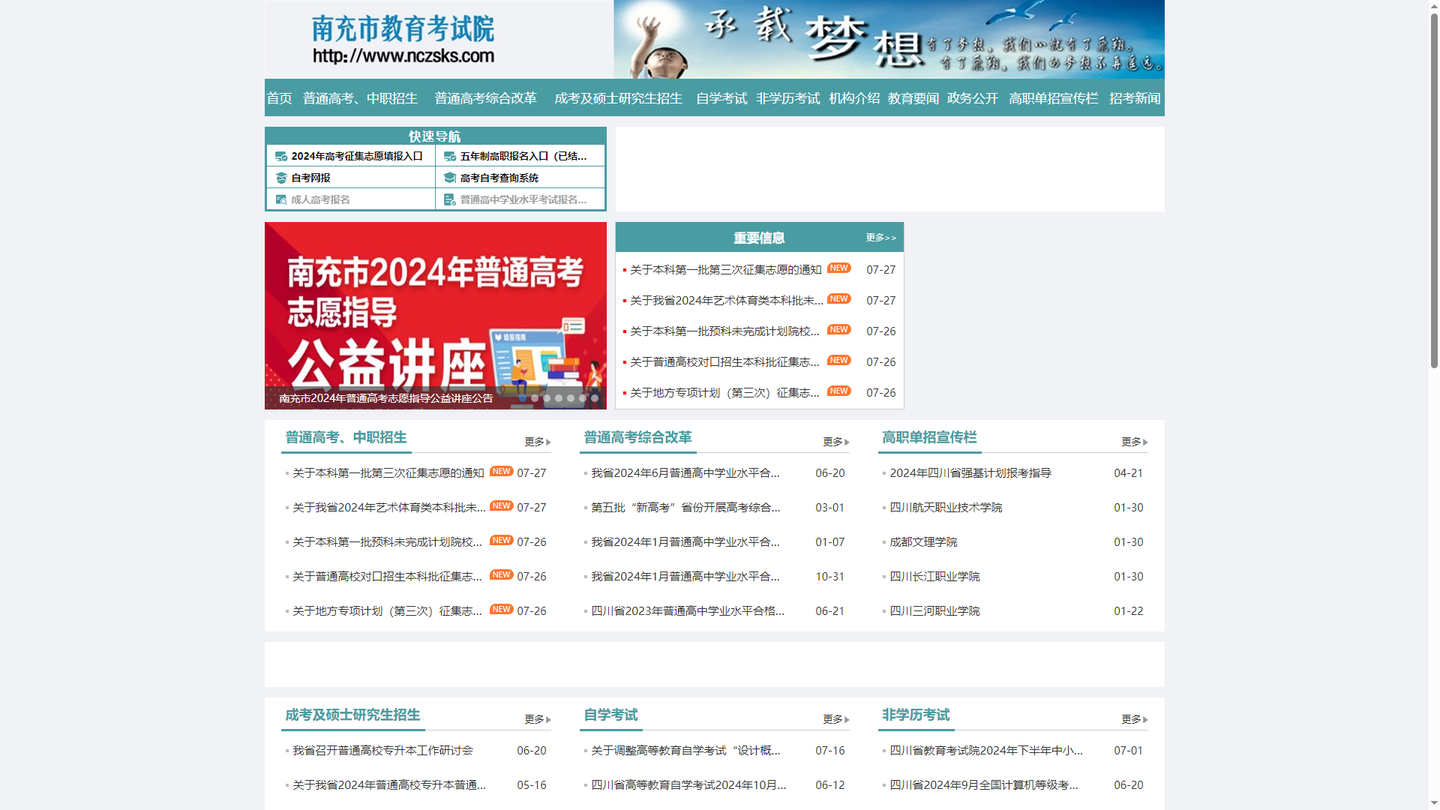Open 普通高考、中职招生 in the nav bar
The width and height of the screenshot is (1440, 810).
360,98
